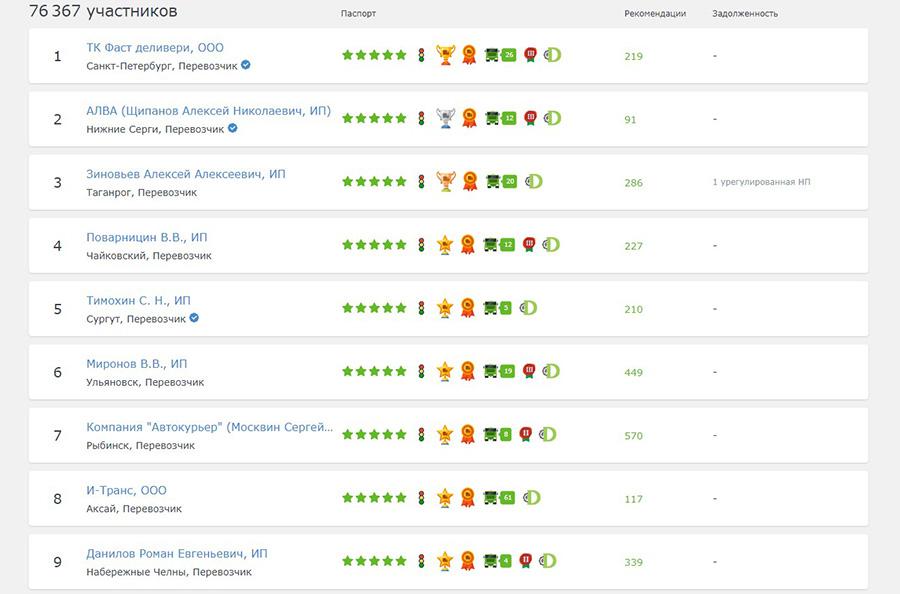The height and width of the screenshot is (594, 900).
Task: Click the gold trophy icon for ТК Фаст деливери
Action: pyautogui.click(x=445, y=55)
